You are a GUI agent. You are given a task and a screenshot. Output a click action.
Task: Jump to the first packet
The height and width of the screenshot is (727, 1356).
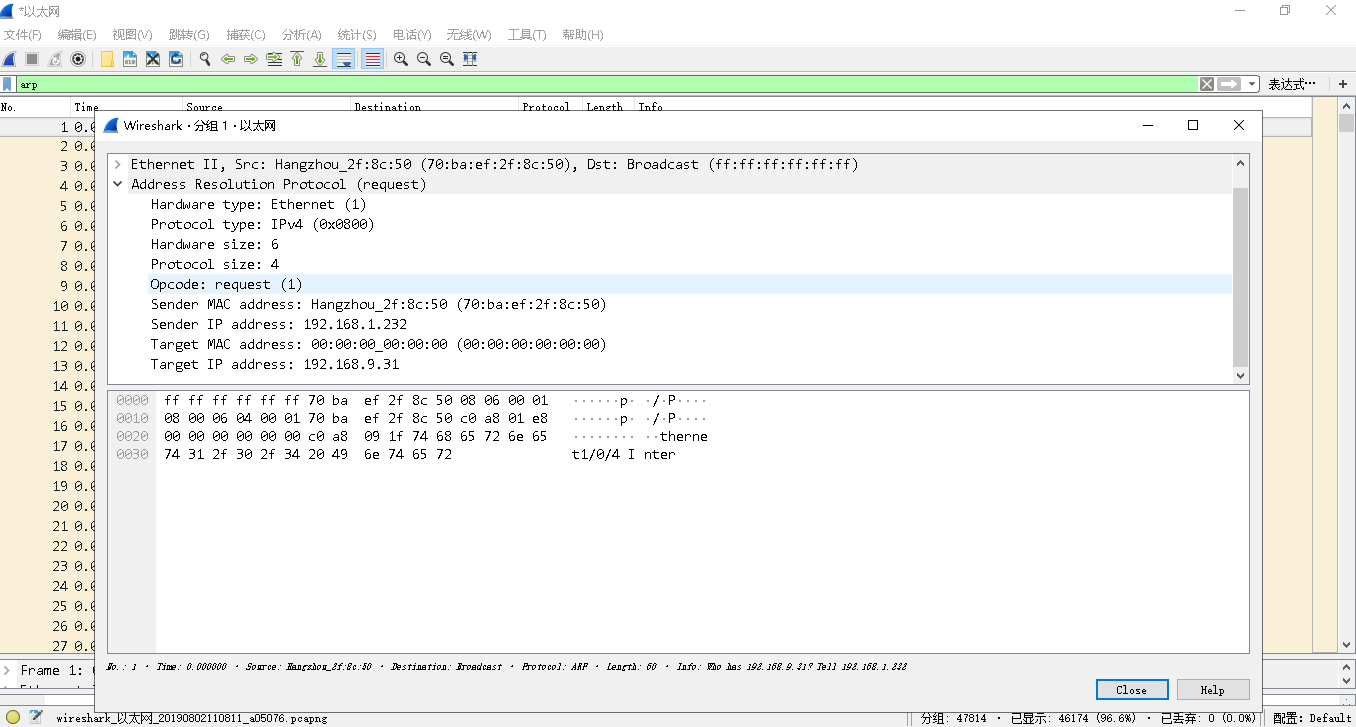click(297, 59)
